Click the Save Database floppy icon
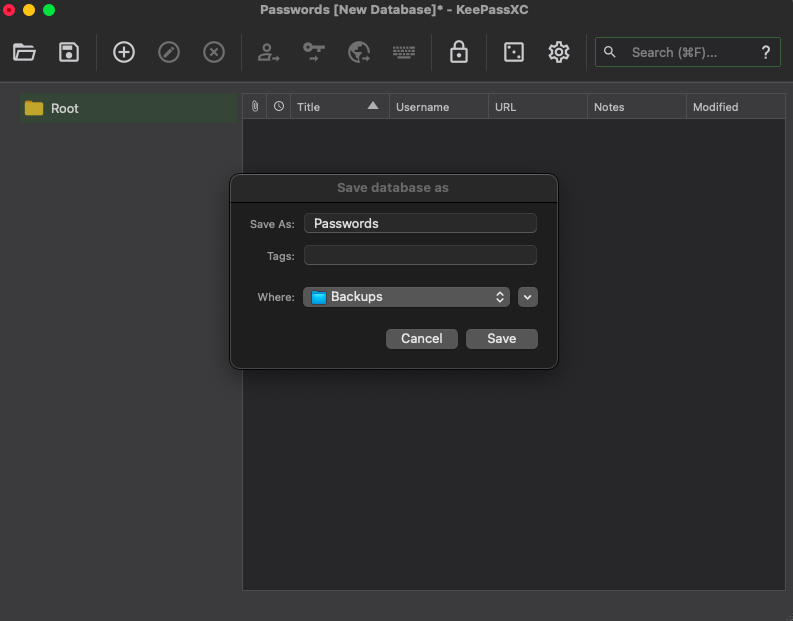 [x=69, y=52]
